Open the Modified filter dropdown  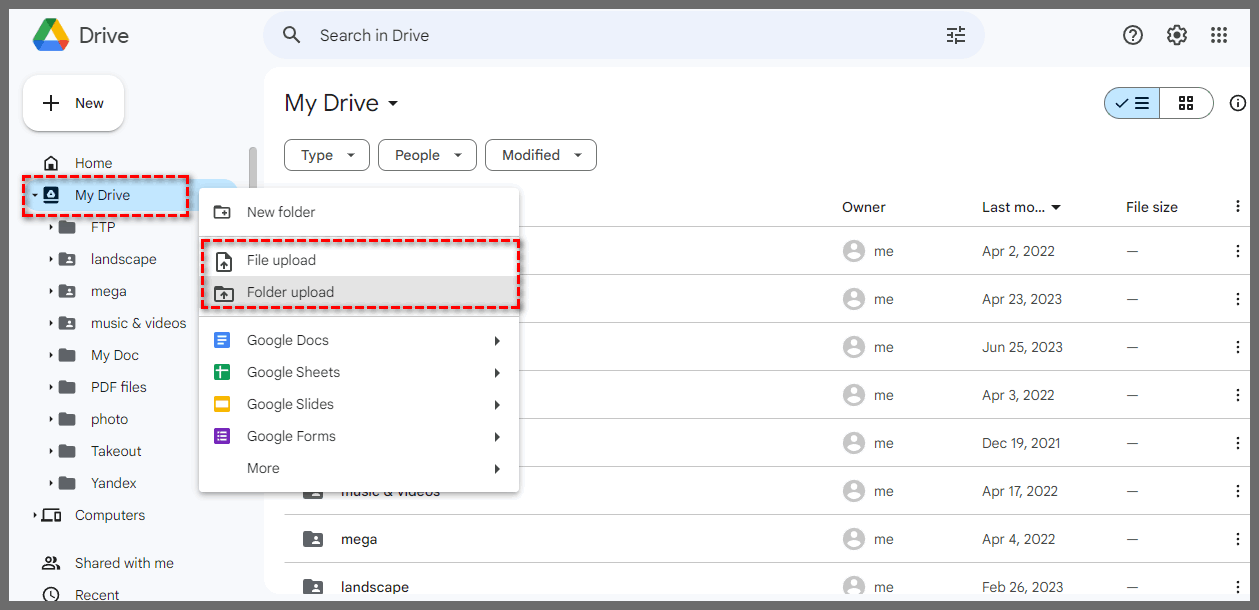point(540,155)
